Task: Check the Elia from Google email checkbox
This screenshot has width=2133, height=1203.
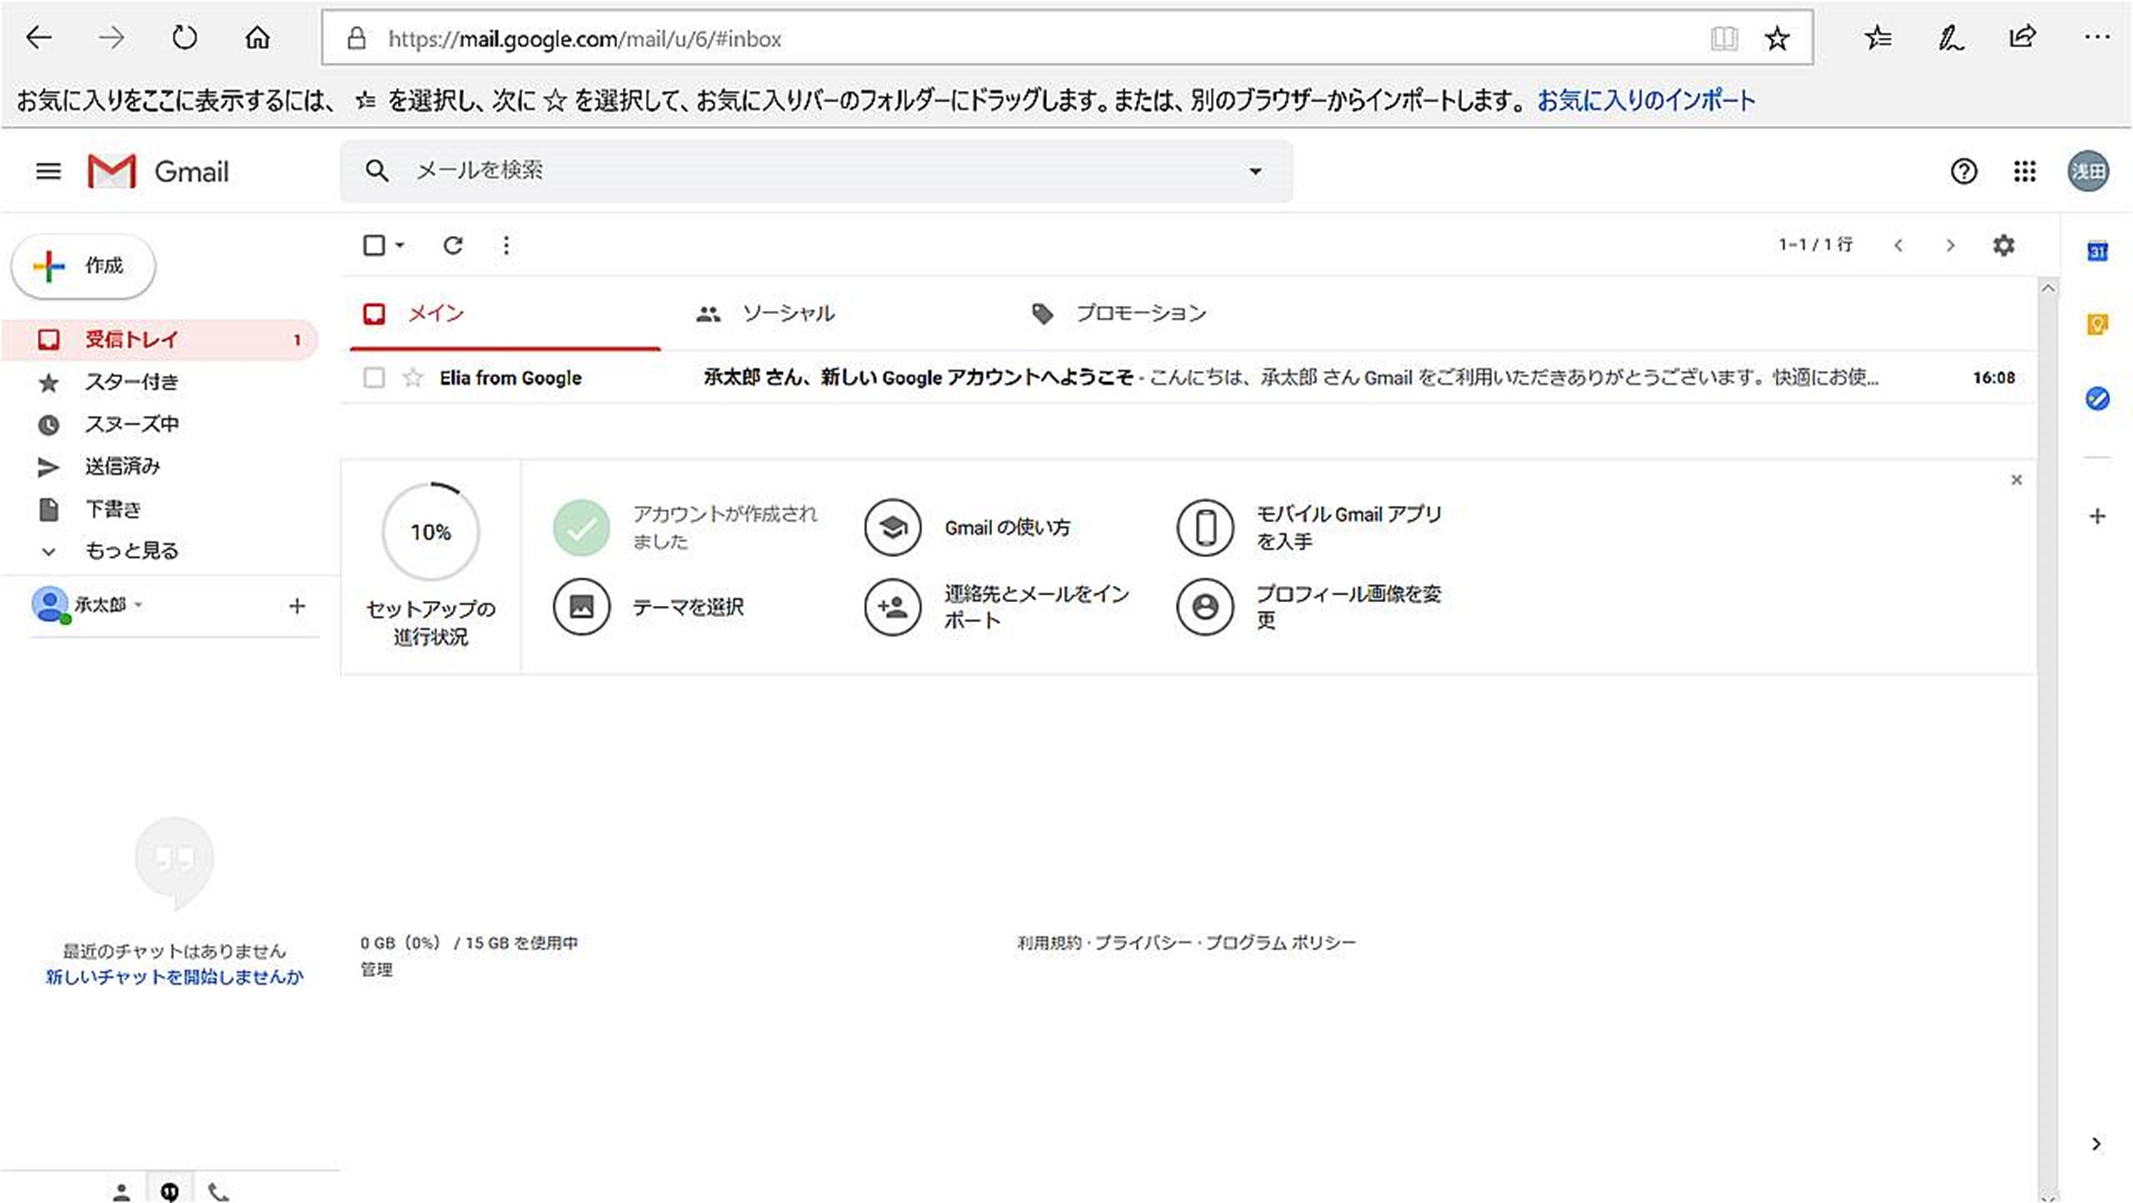Action: [x=374, y=378]
